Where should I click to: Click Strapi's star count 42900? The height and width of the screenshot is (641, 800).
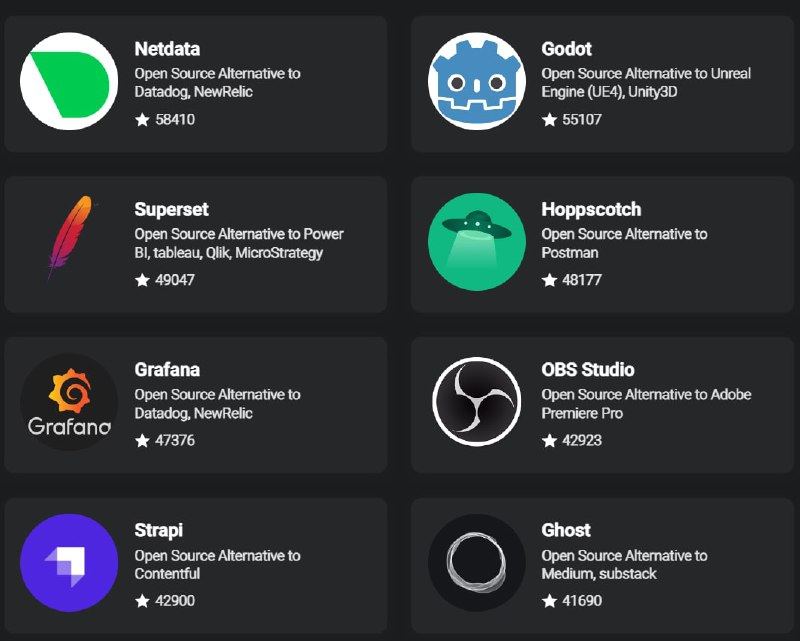tap(175, 601)
